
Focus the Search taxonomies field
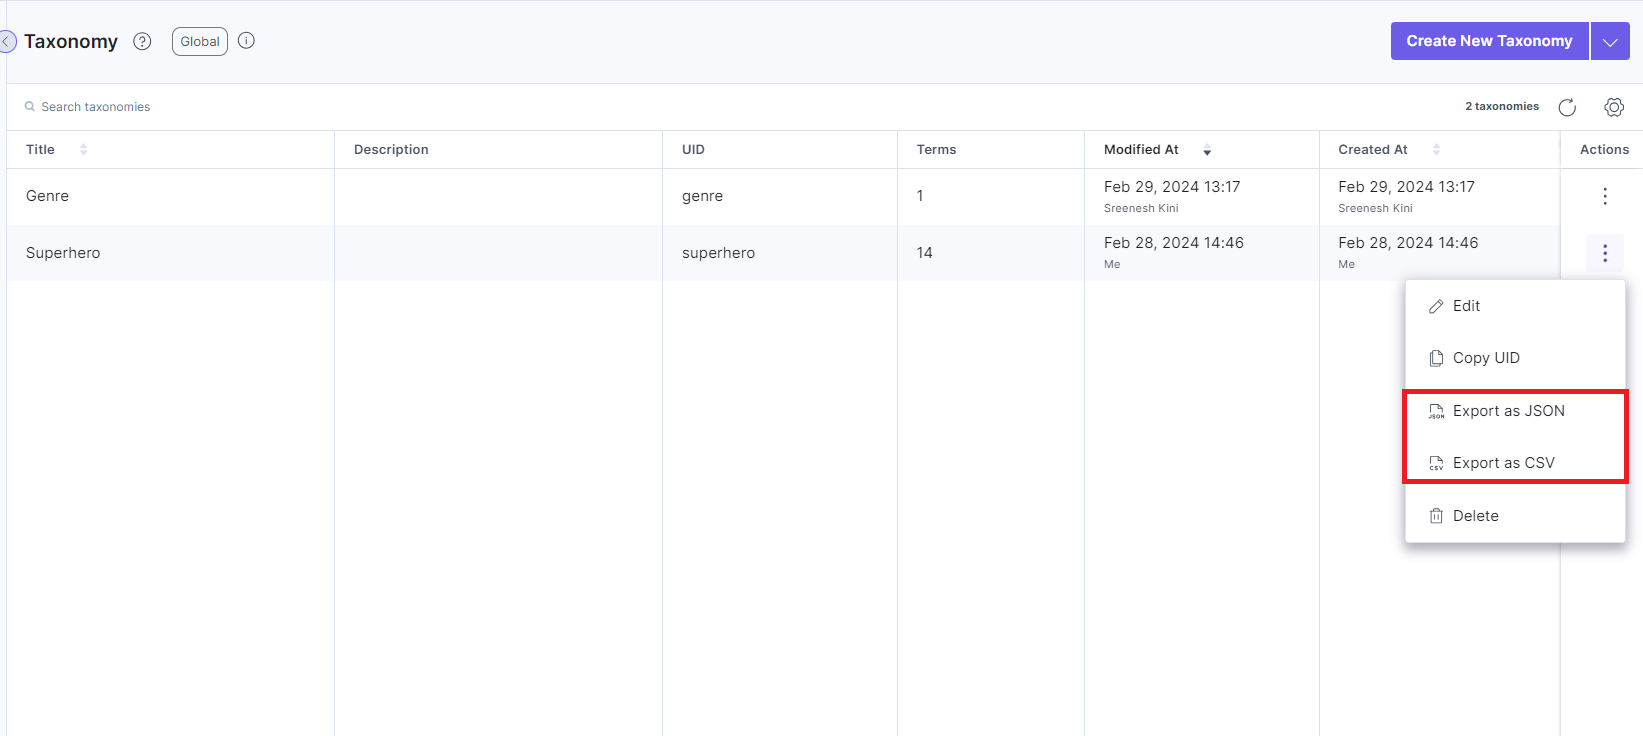[95, 107]
